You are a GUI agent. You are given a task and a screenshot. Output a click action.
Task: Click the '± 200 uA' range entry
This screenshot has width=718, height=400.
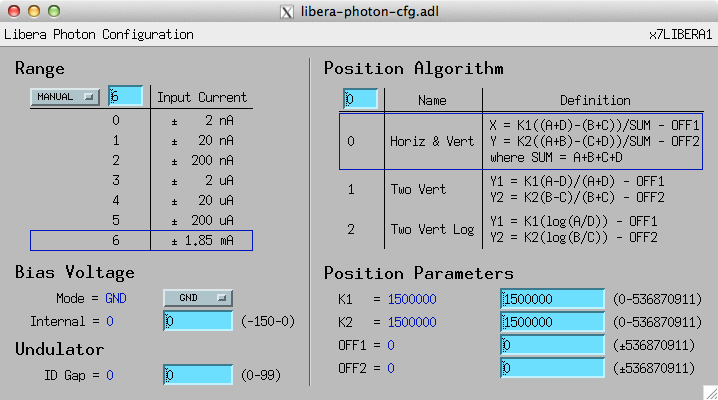pyautogui.click(x=202, y=220)
